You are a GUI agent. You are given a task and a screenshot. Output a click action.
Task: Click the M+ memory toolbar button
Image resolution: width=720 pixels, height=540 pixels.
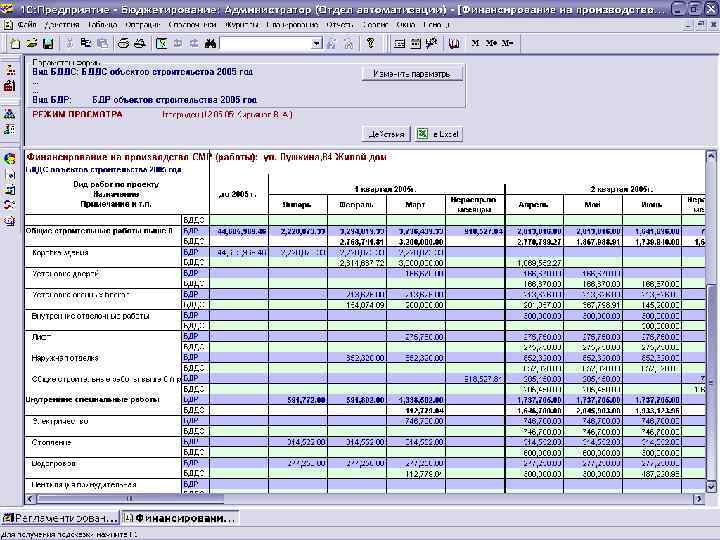(x=491, y=44)
